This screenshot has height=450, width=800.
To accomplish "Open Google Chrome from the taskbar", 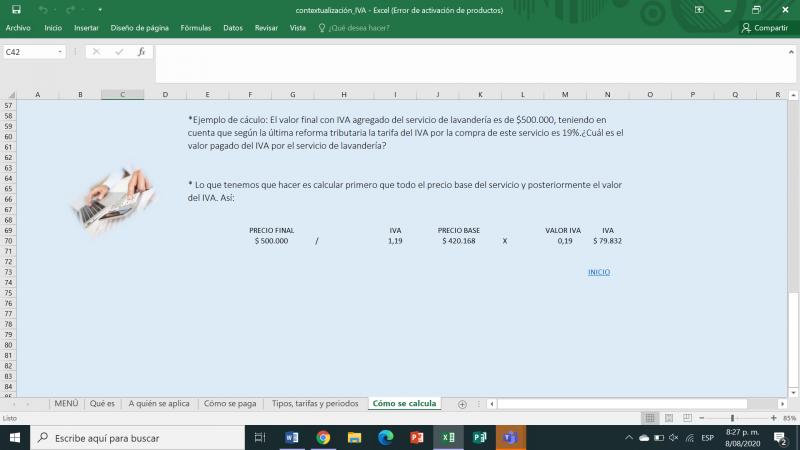I will coord(323,438).
